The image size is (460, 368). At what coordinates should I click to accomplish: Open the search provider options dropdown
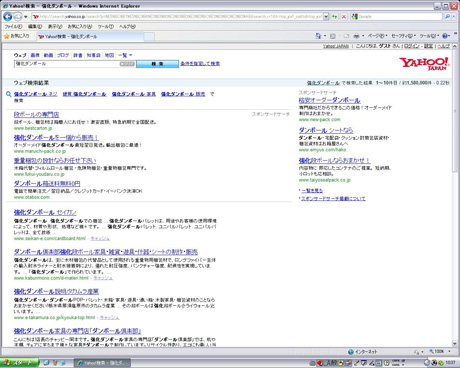454,16
